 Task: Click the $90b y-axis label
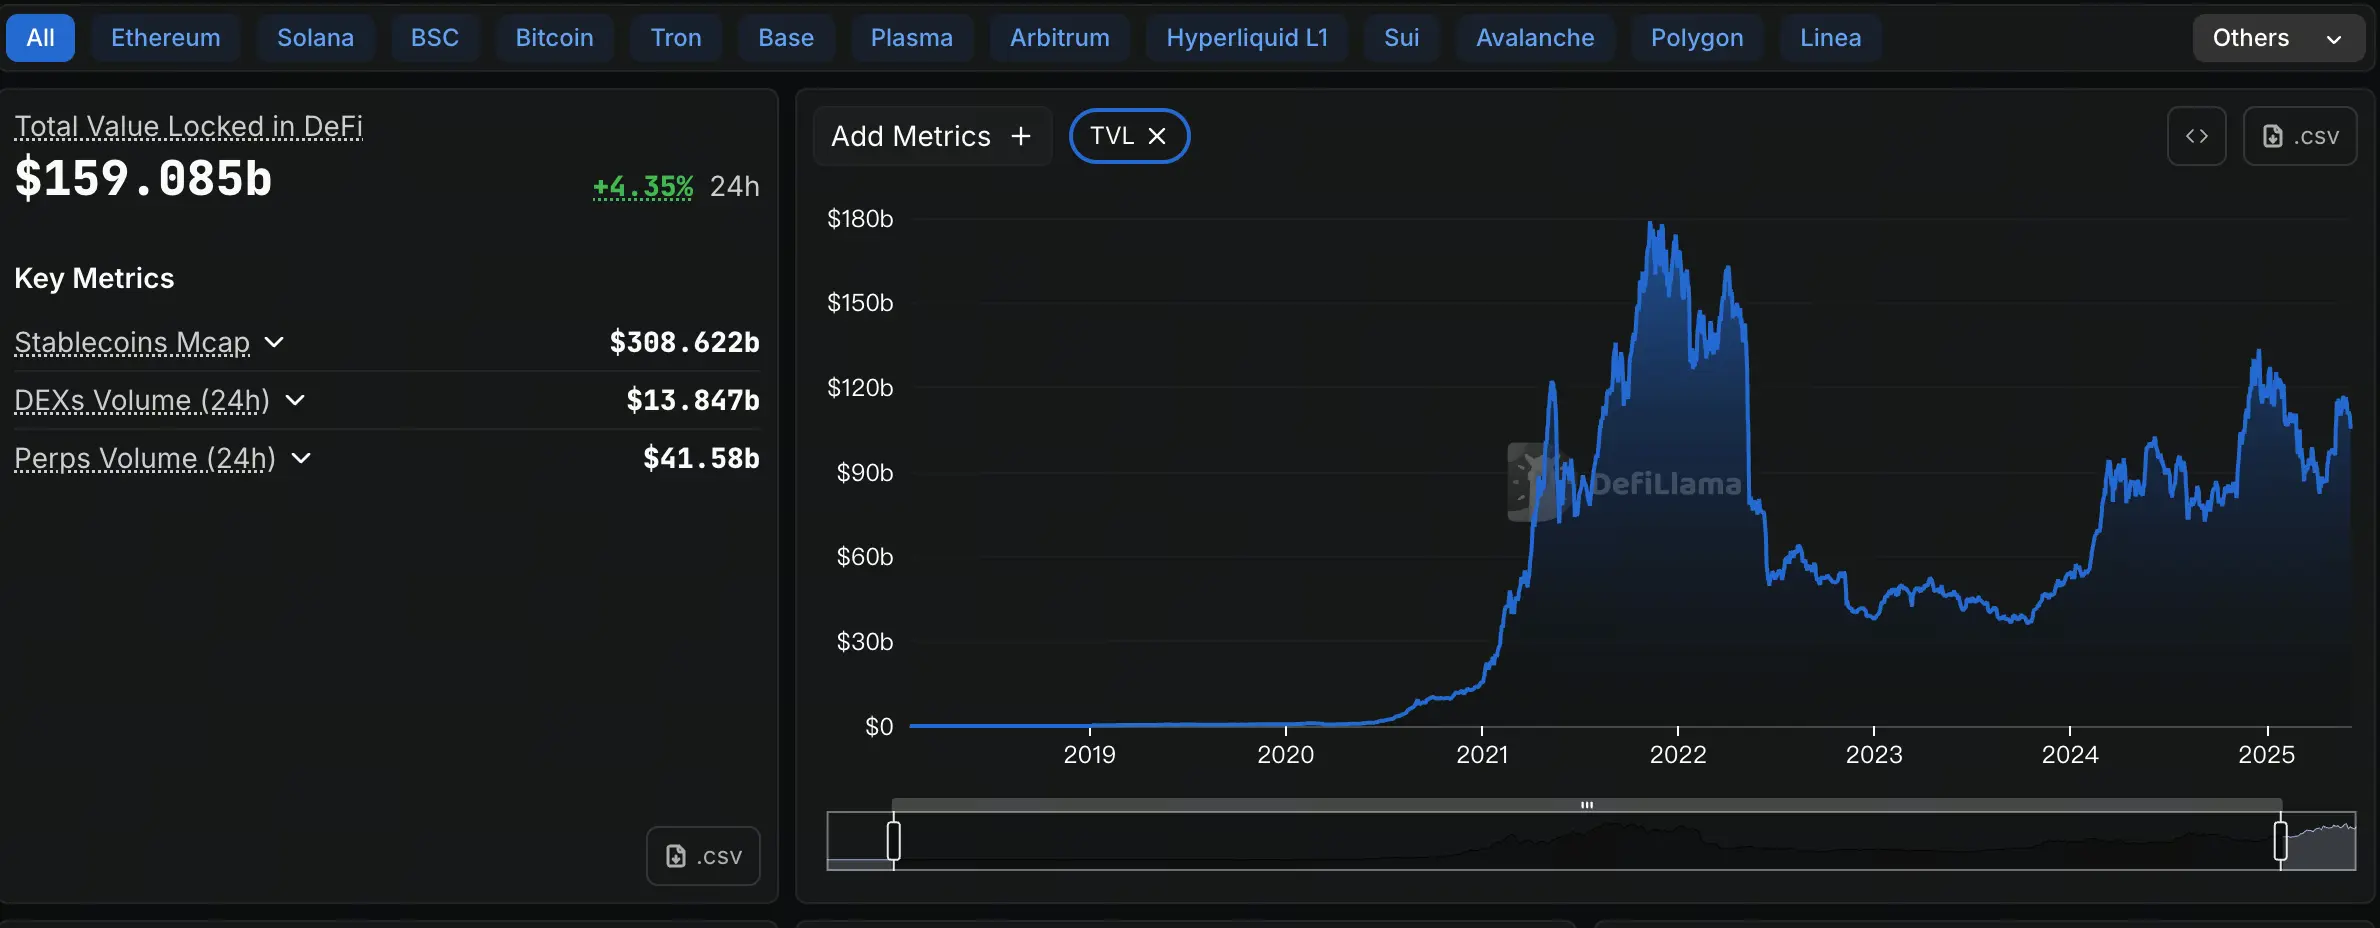pyautogui.click(x=865, y=472)
